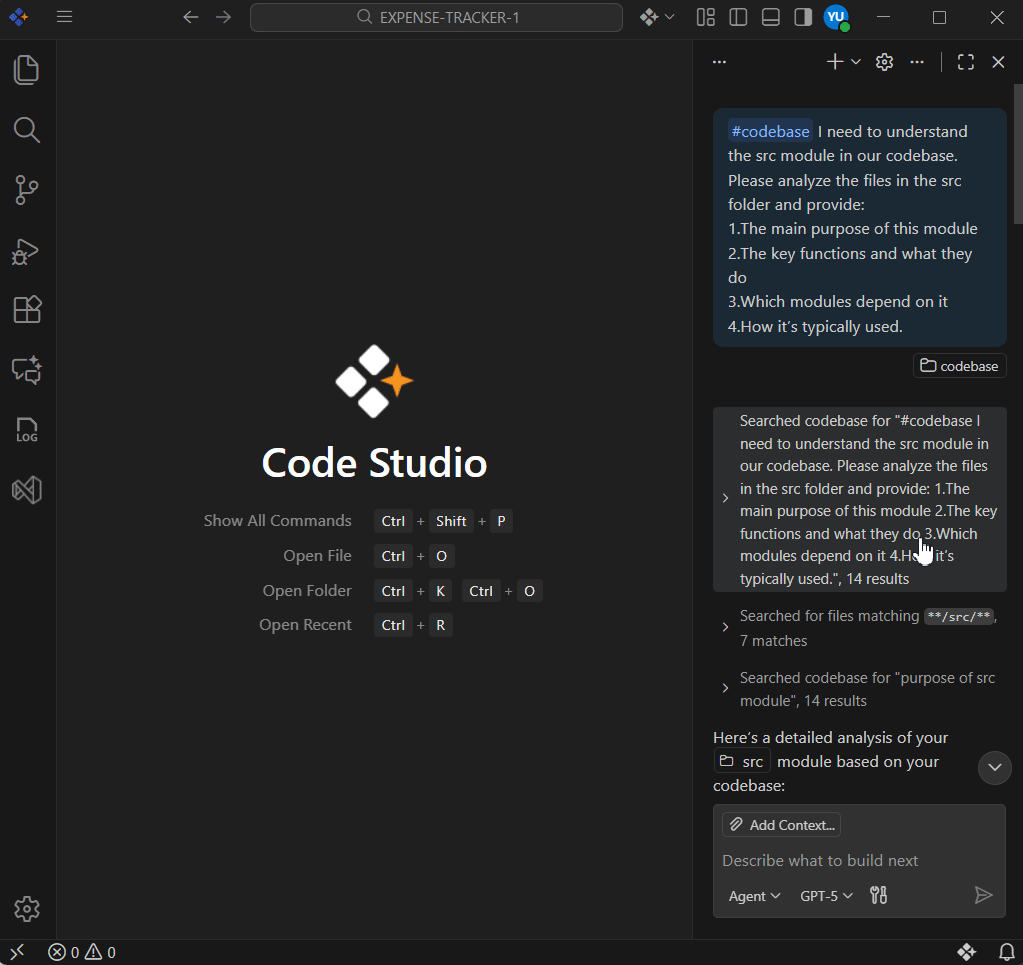Maximize the chat panel
Screen dimensions: 1023x965
click(966, 62)
